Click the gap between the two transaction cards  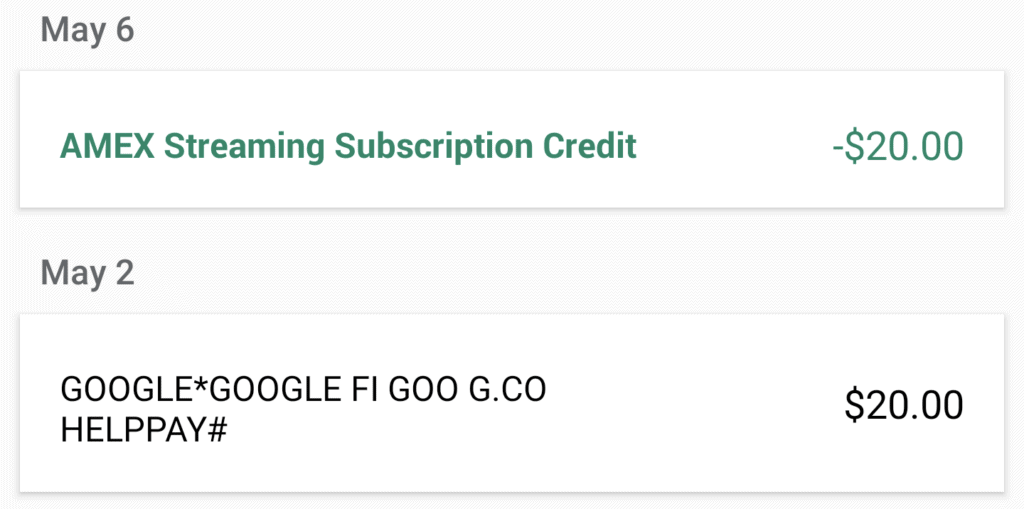tap(512, 229)
